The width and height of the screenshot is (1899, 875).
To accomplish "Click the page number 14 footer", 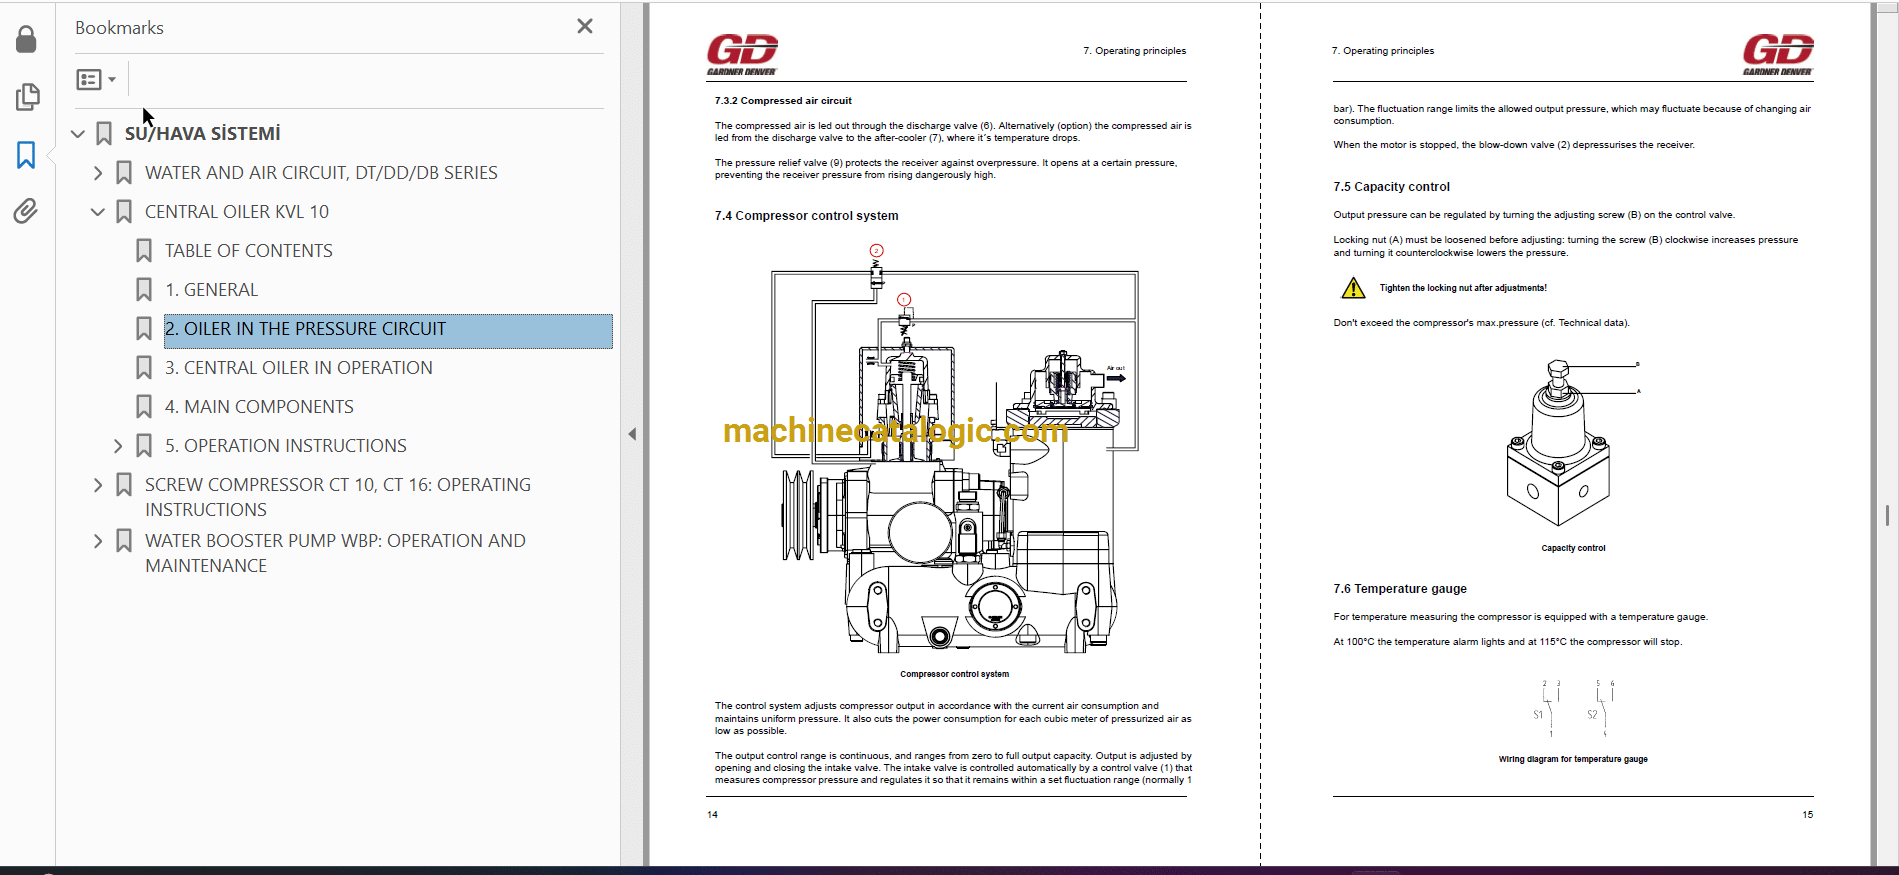I will point(712,815).
